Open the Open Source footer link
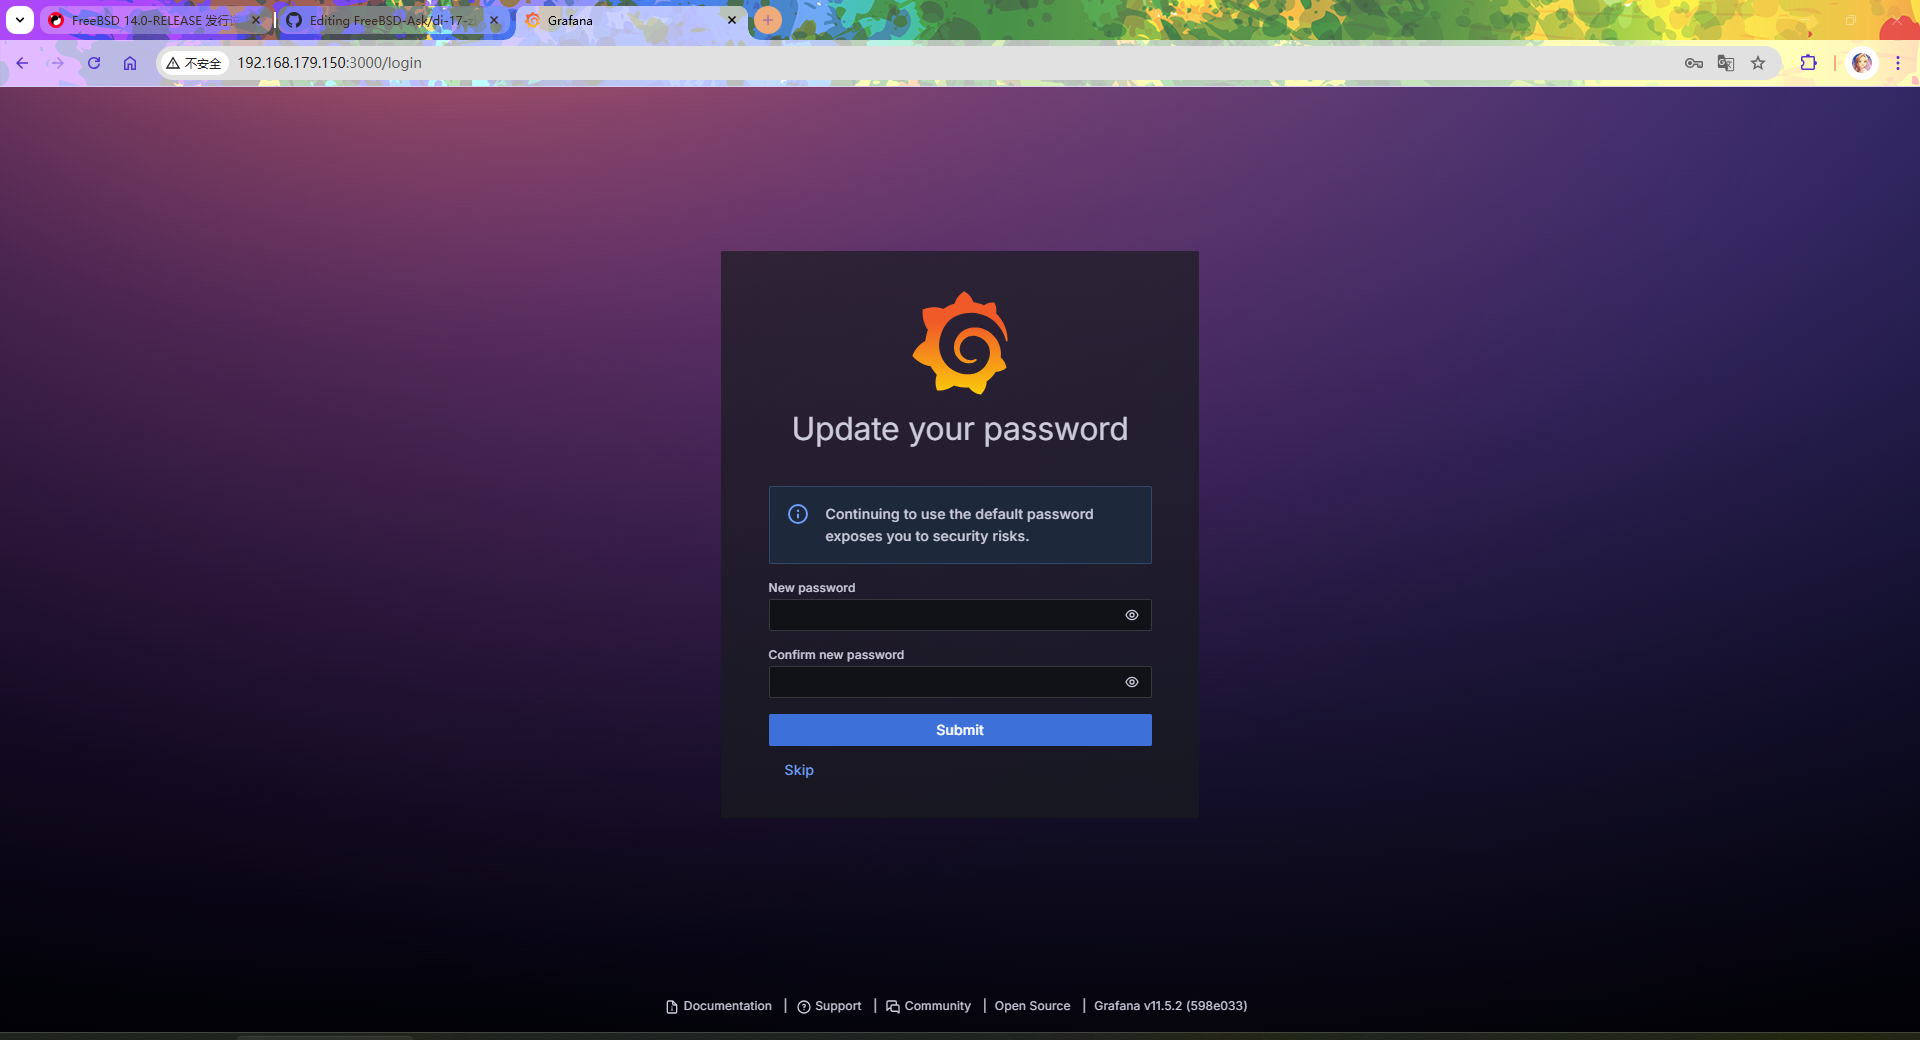This screenshot has height=1040, width=1920. 1032,1006
